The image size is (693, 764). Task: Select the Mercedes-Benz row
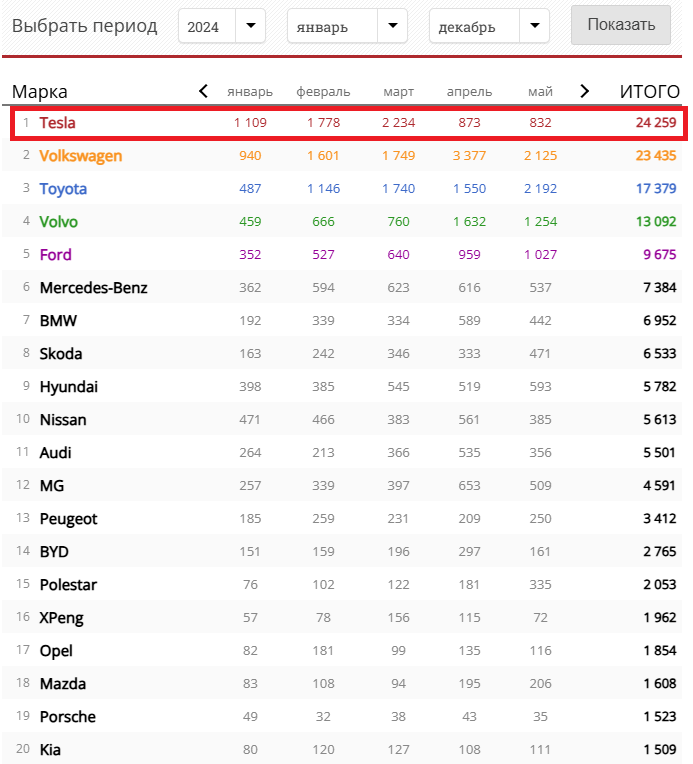point(342,287)
